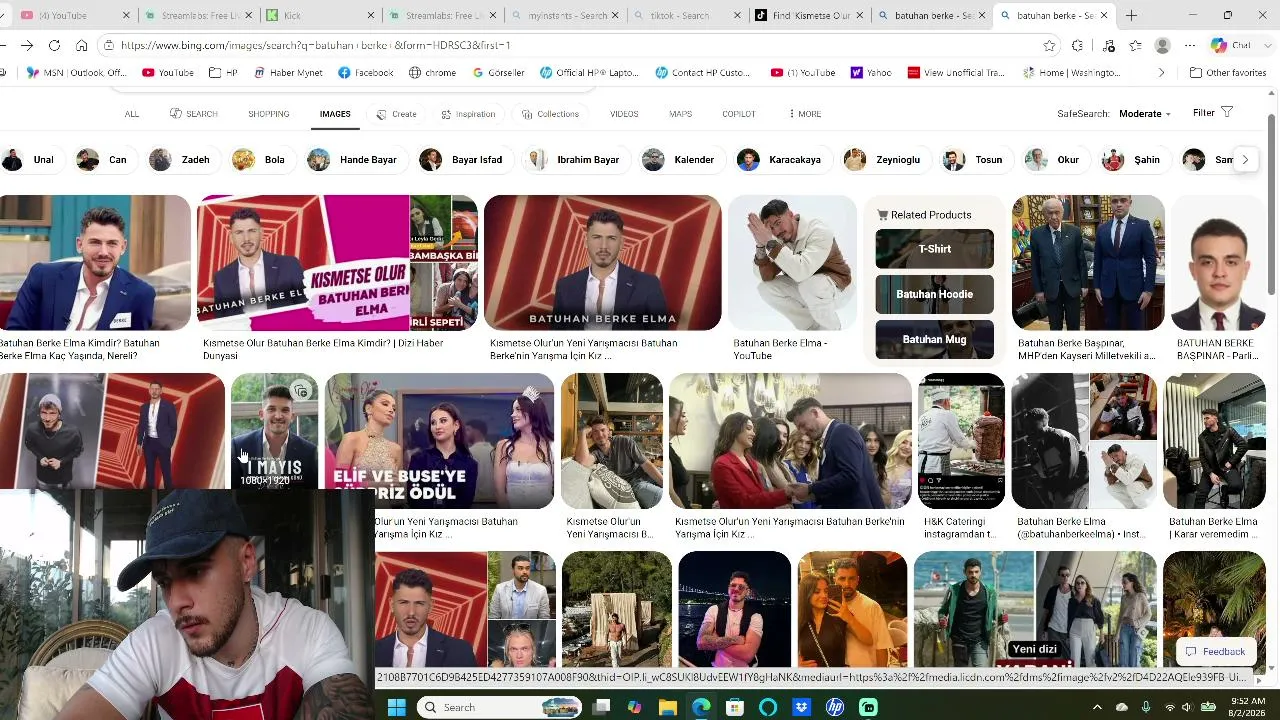Viewport: 1280px width, 720px height.
Task: Open the Kick tab
Action: (x=322, y=15)
